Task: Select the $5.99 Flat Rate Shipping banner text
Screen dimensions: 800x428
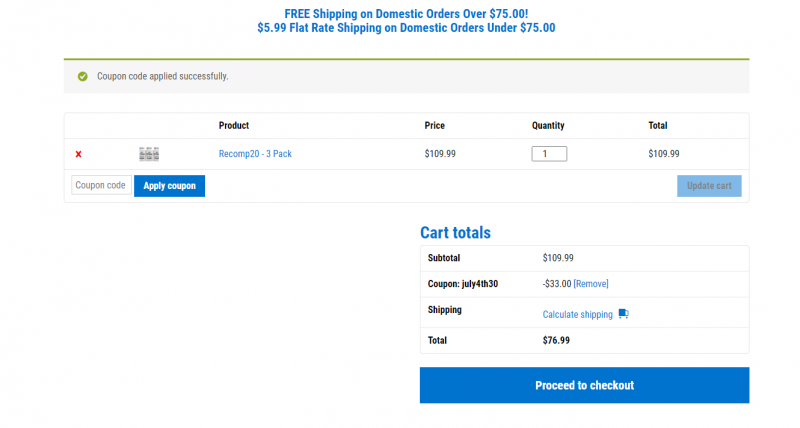Action: (406, 28)
